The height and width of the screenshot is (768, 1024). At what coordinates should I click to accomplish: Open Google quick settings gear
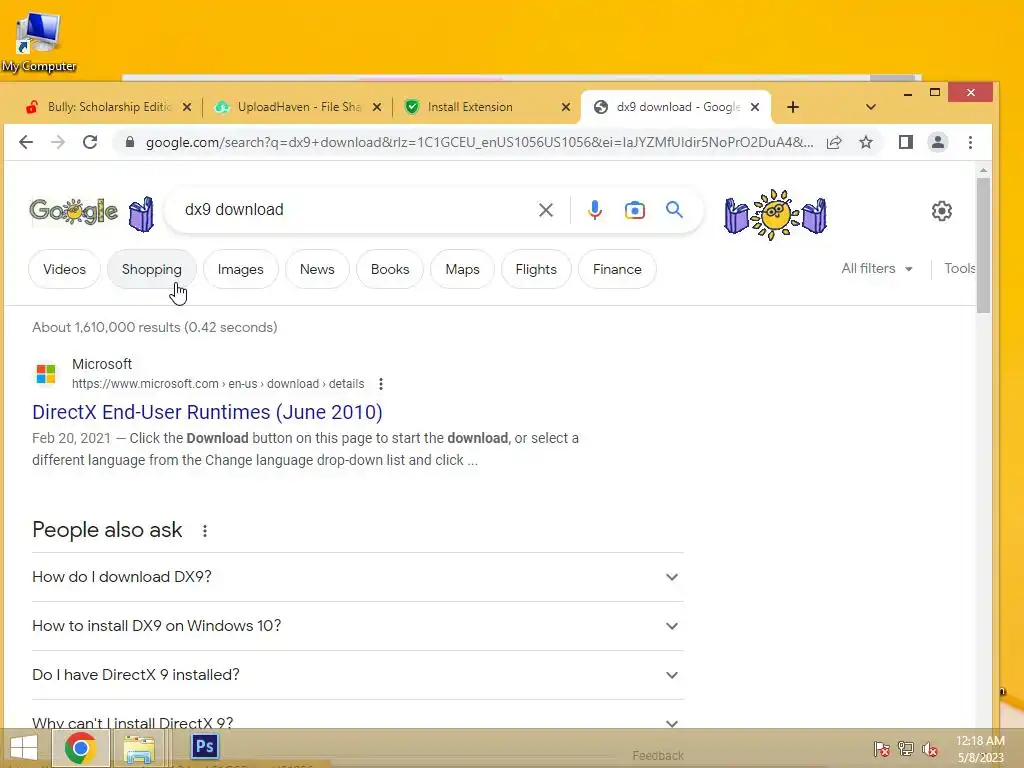tap(942, 211)
